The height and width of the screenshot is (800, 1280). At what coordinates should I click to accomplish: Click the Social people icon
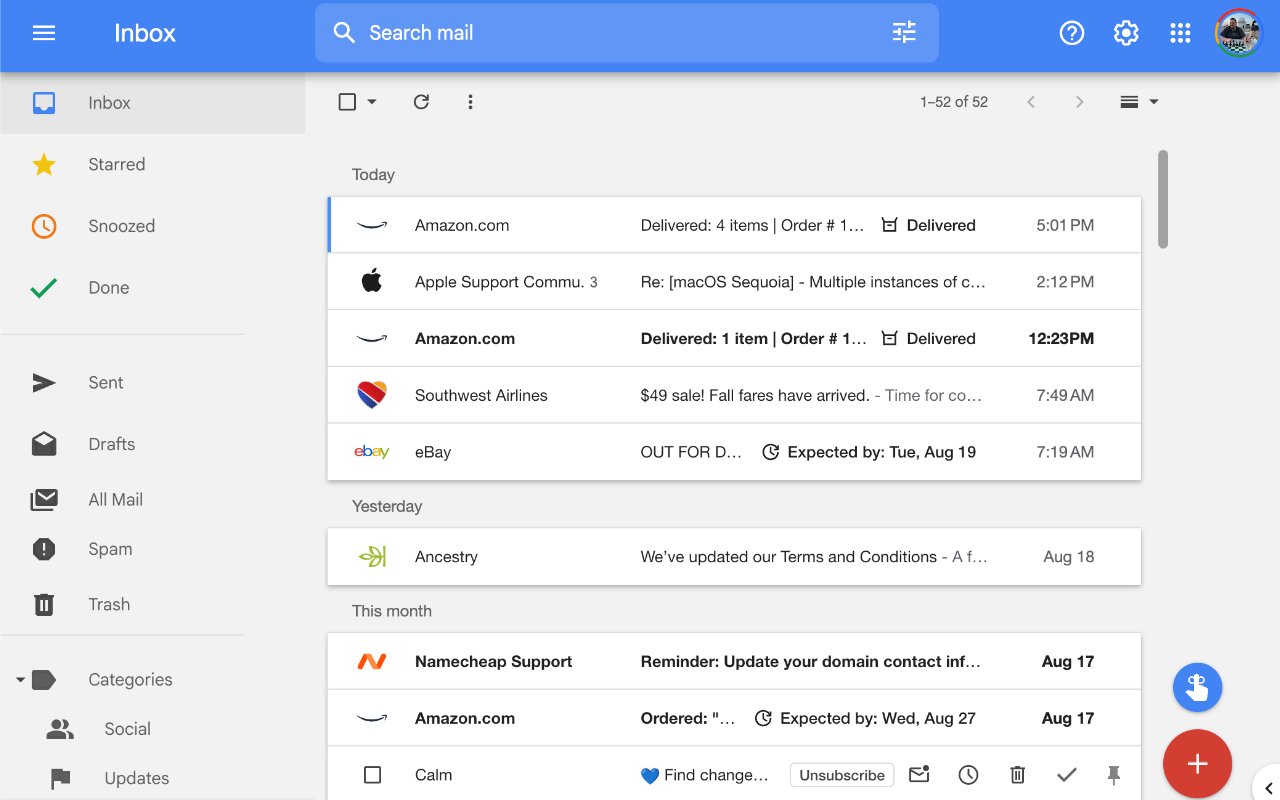60,729
